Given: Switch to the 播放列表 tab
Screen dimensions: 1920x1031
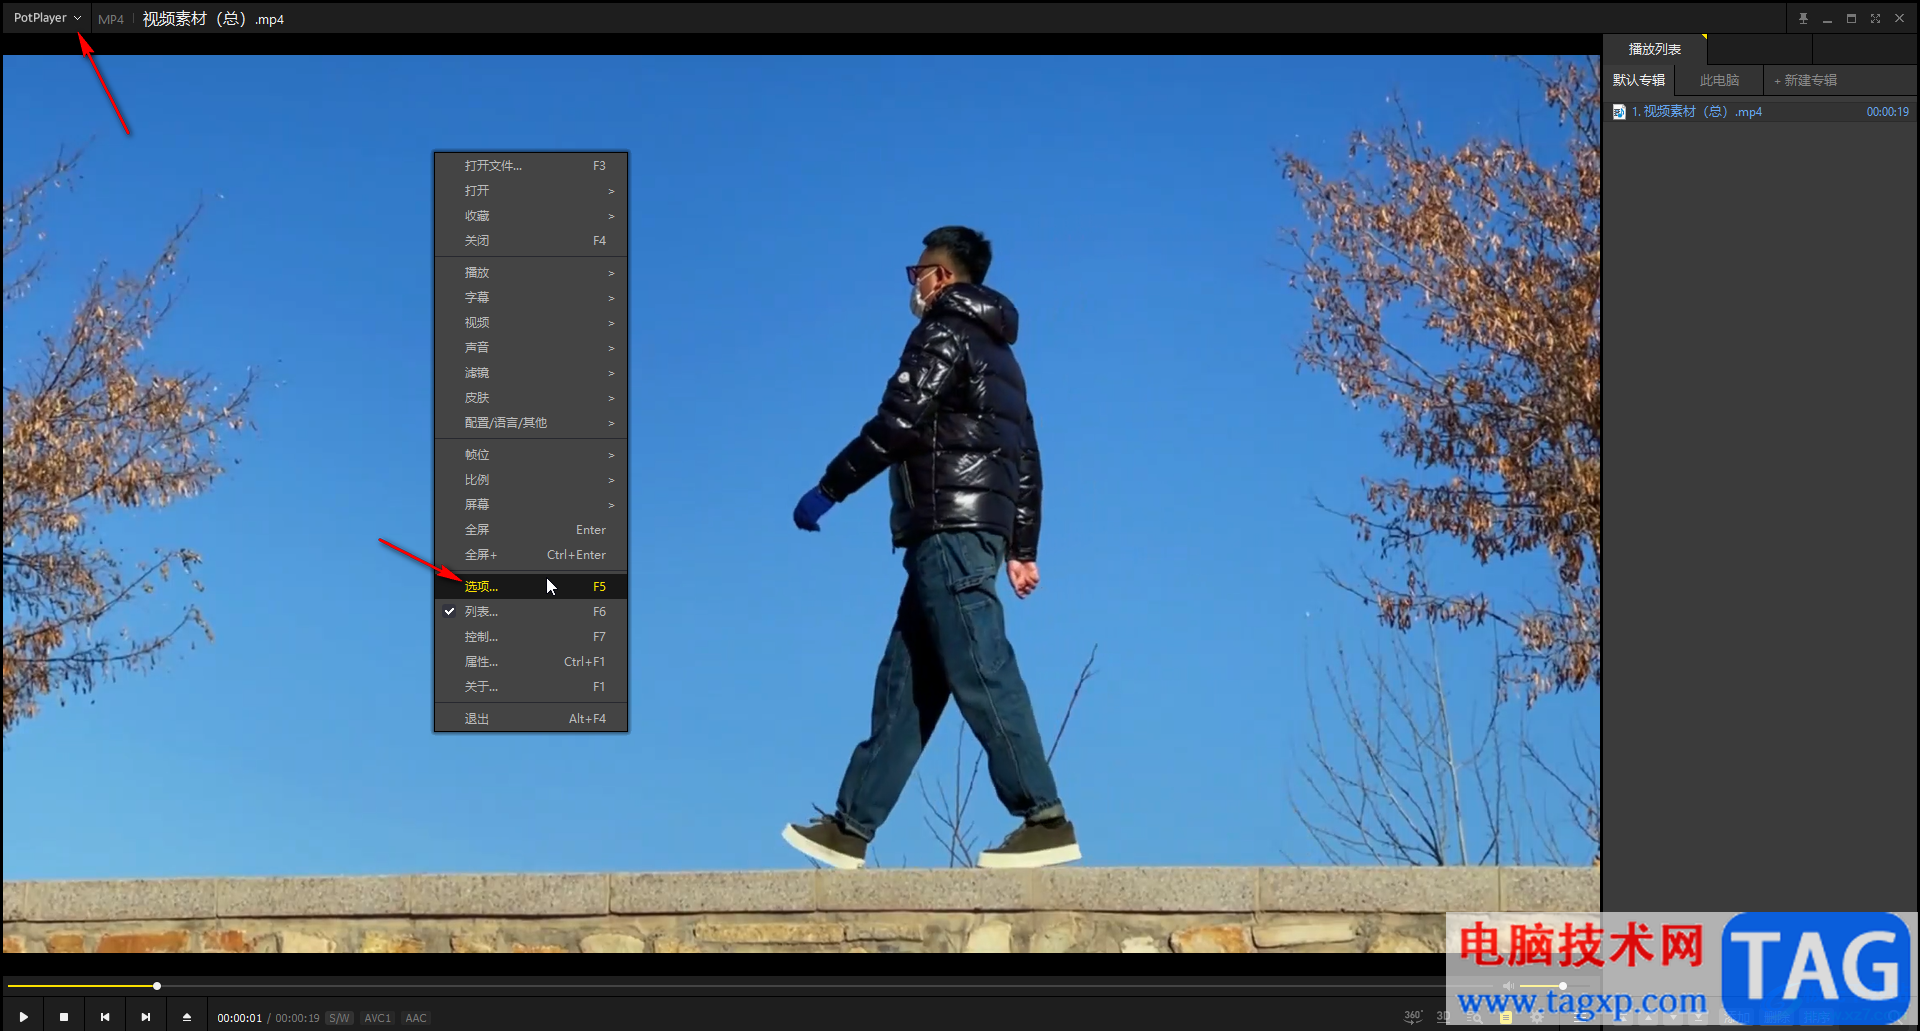Looking at the screenshot, I should click(1654, 49).
